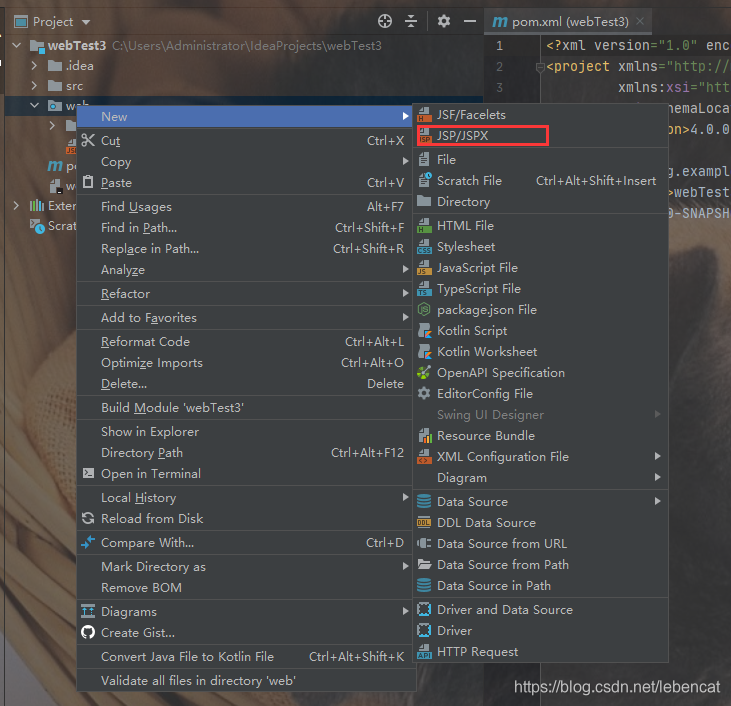Open the Project view dropdown
This screenshot has height=706, width=731.
click(86, 22)
